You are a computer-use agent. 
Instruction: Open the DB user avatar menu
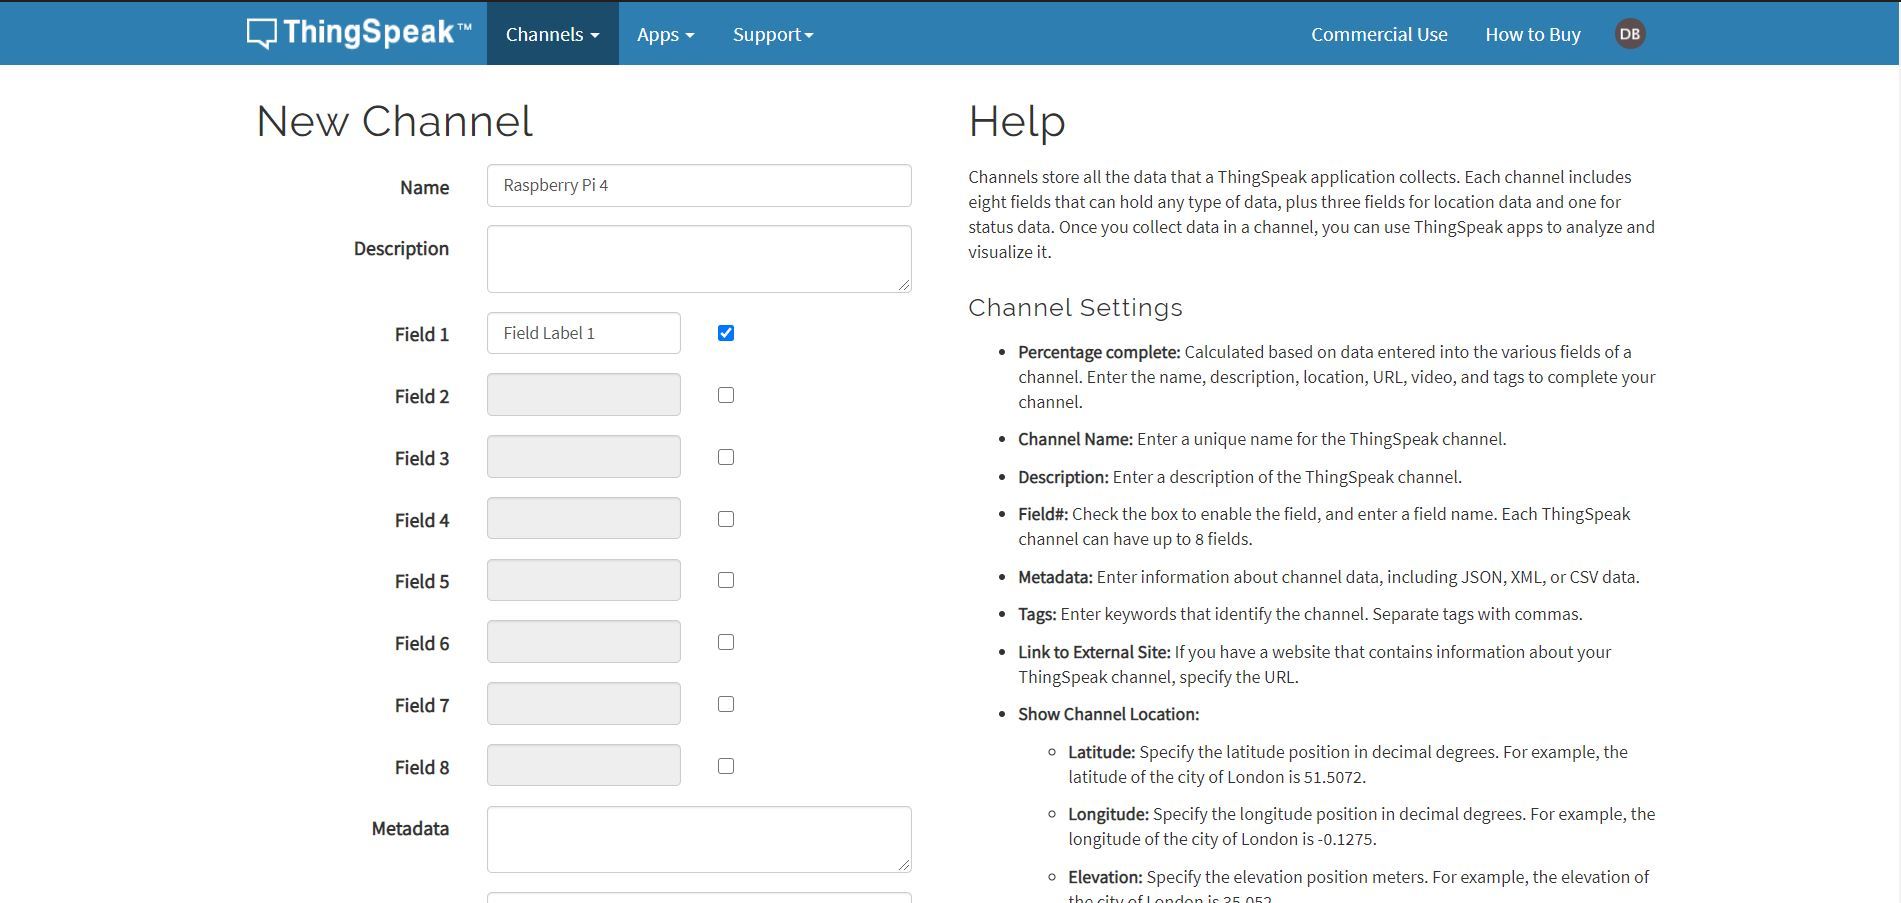coord(1629,34)
